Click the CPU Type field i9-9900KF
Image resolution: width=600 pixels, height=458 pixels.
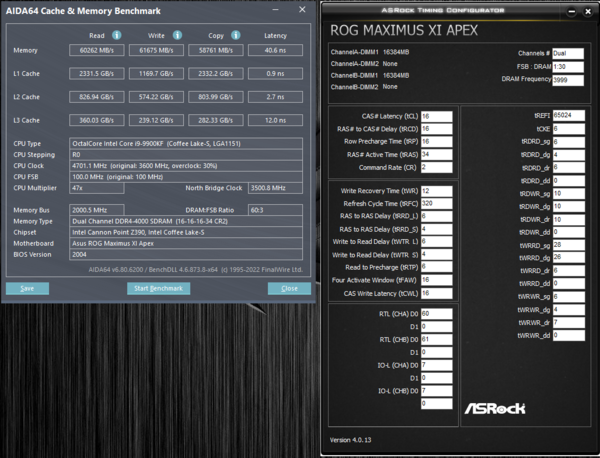(x=186, y=143)
